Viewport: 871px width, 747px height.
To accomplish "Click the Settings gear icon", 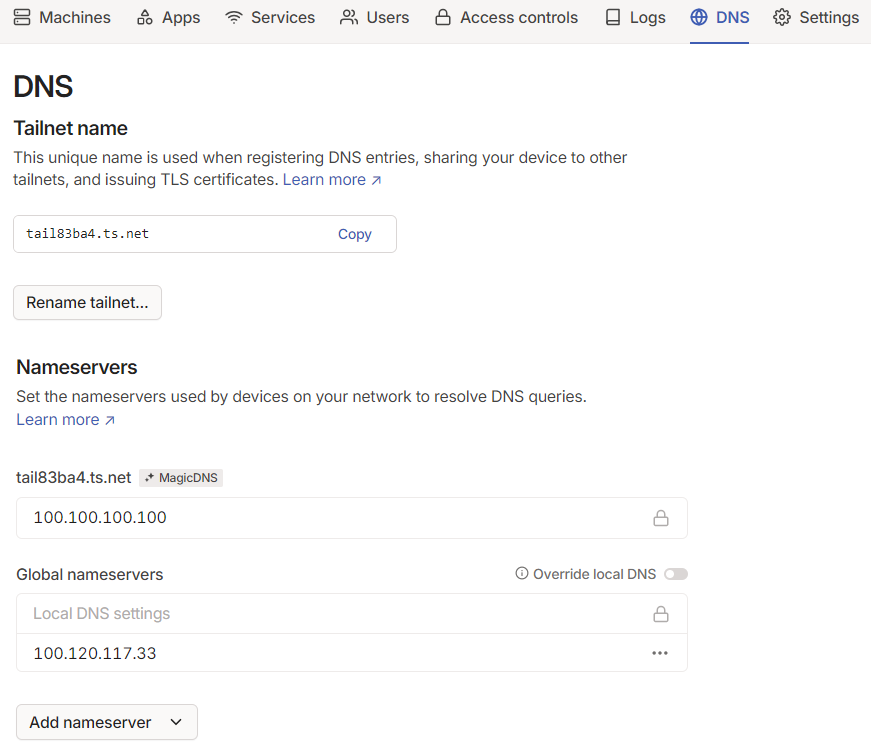I will tap(782, 18).
